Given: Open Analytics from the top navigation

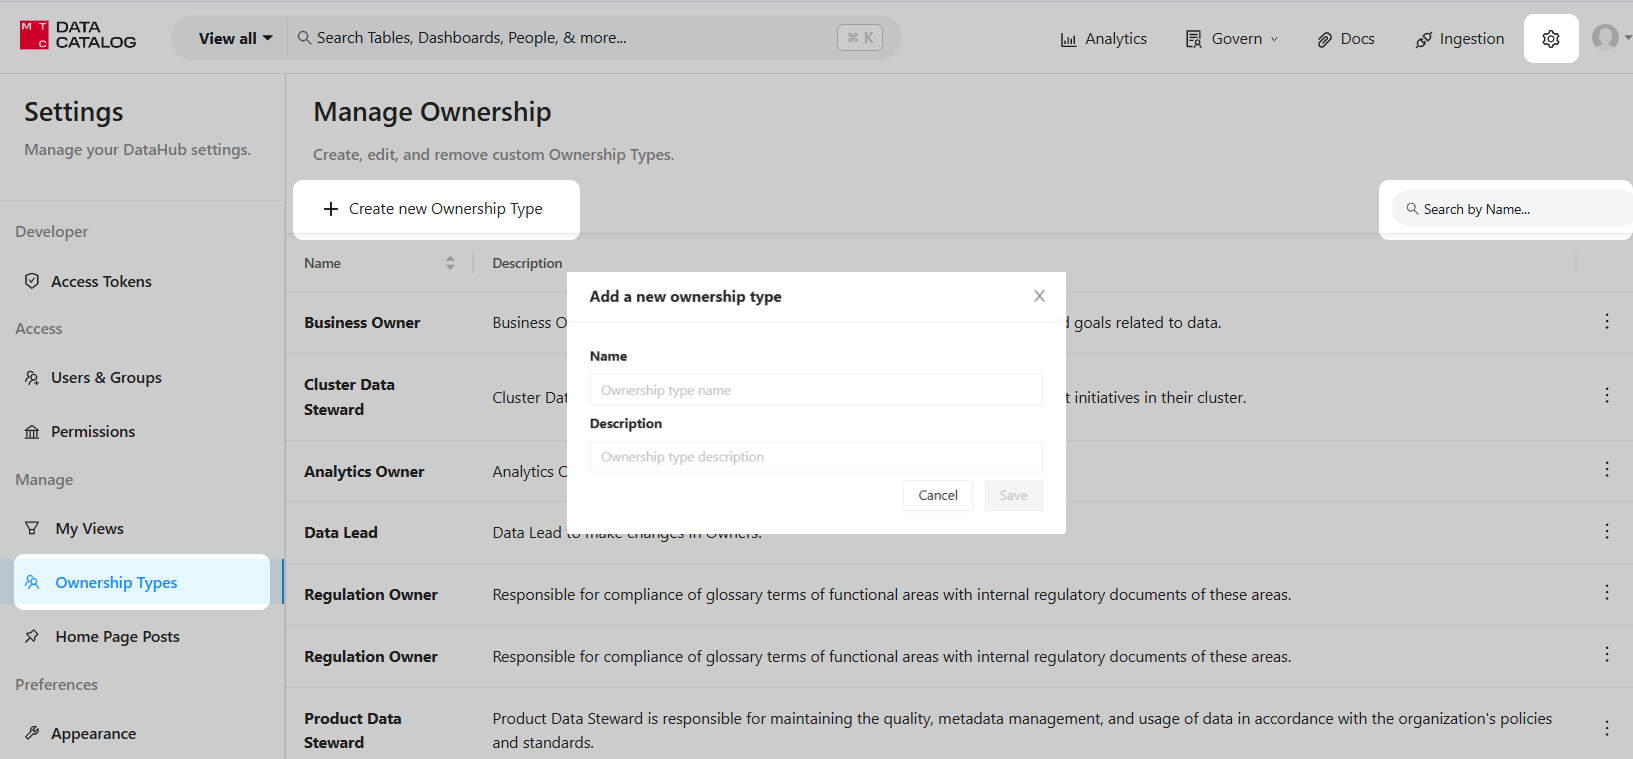Looking at the screenshot, I should click(x=1103, y=39).
